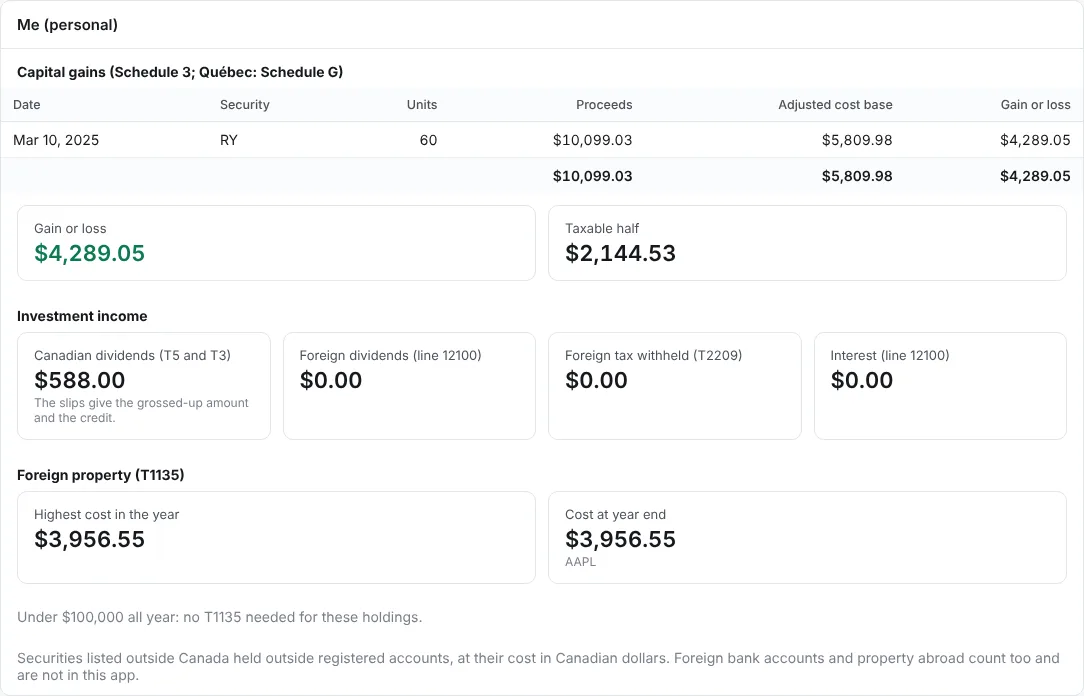1084x696 pixels.
Task: Click the RY row gain value $4,289.05
Action: (x=1036, y=140)
